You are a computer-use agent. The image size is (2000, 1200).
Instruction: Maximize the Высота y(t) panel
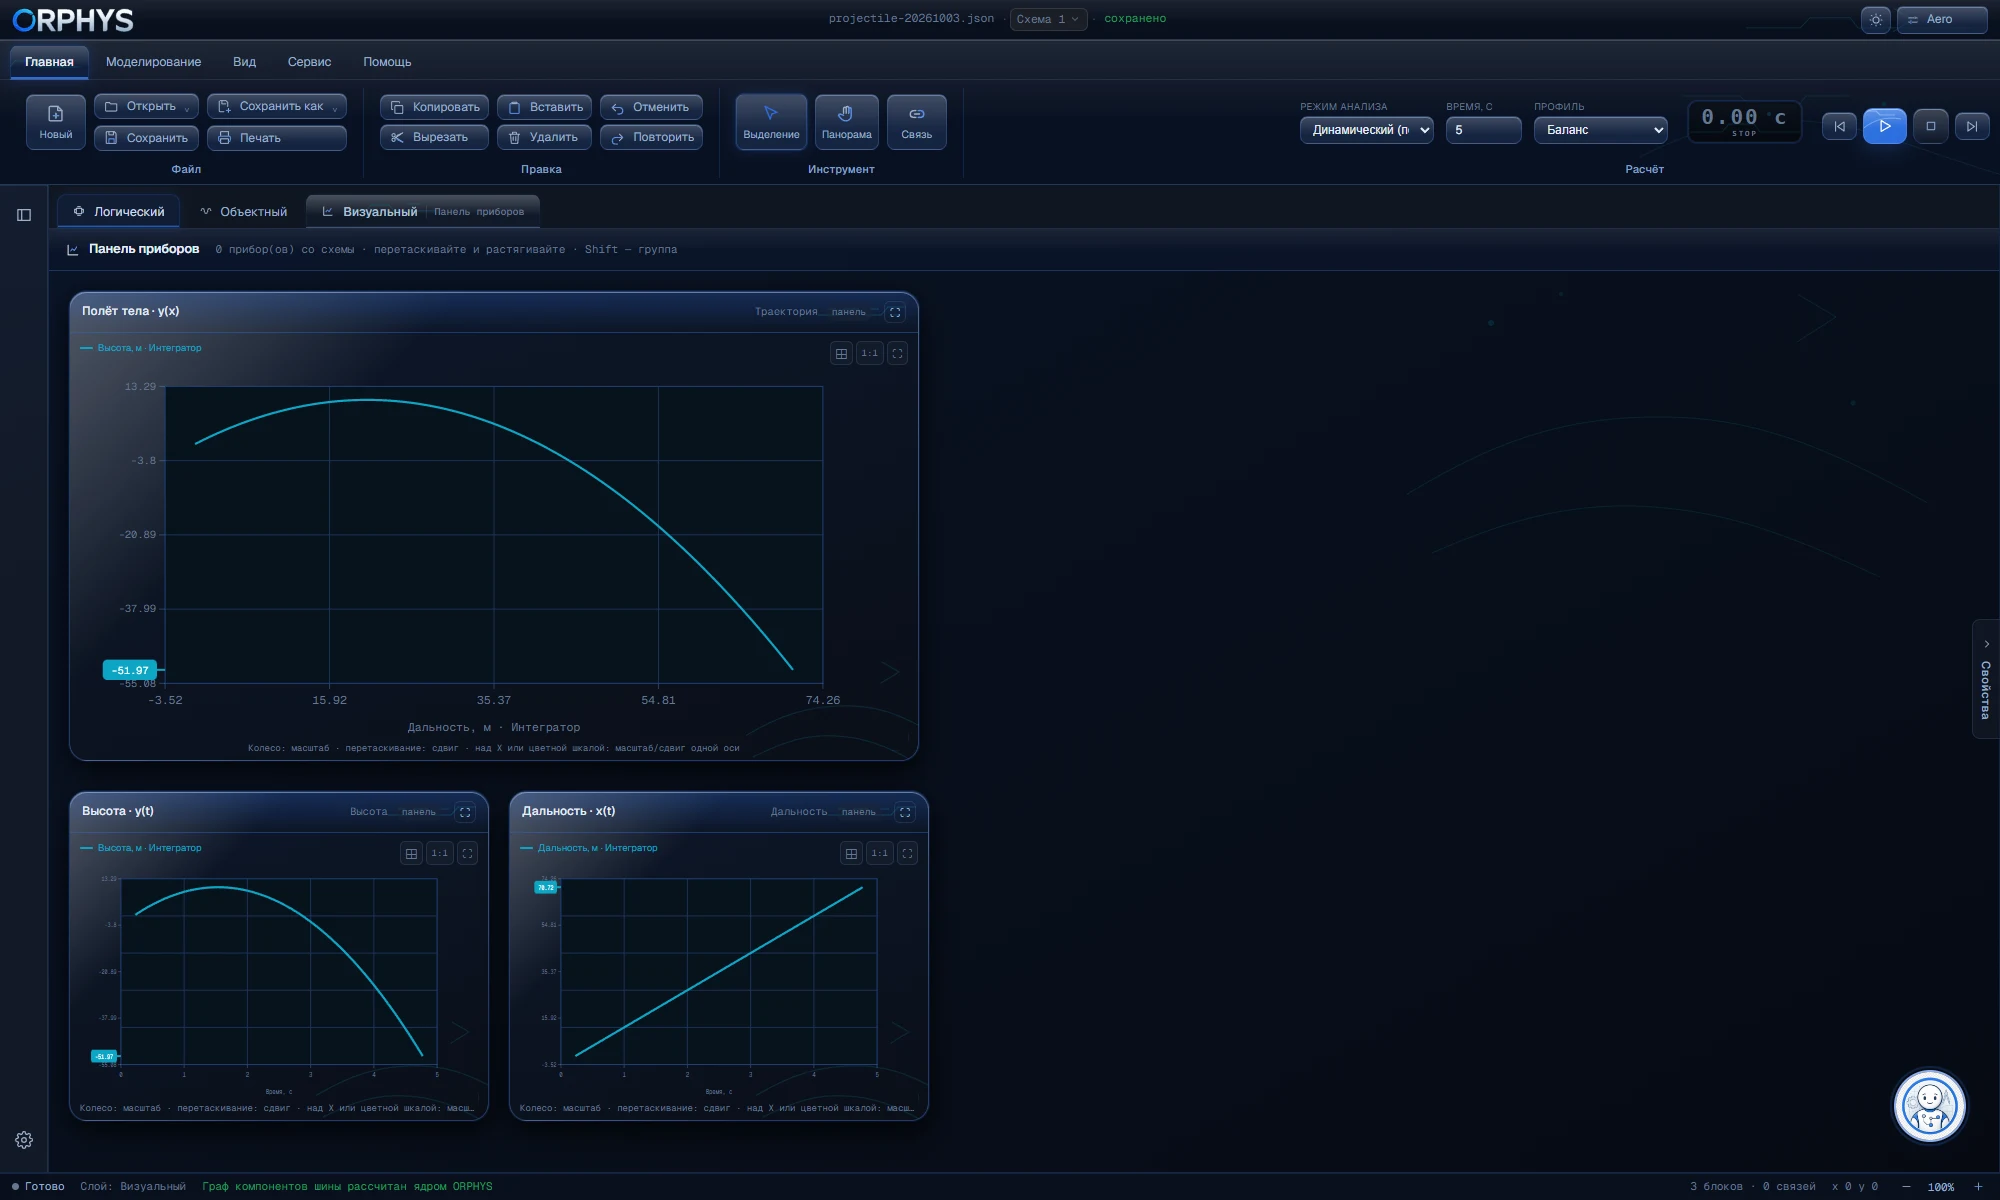tap(465, 812)
